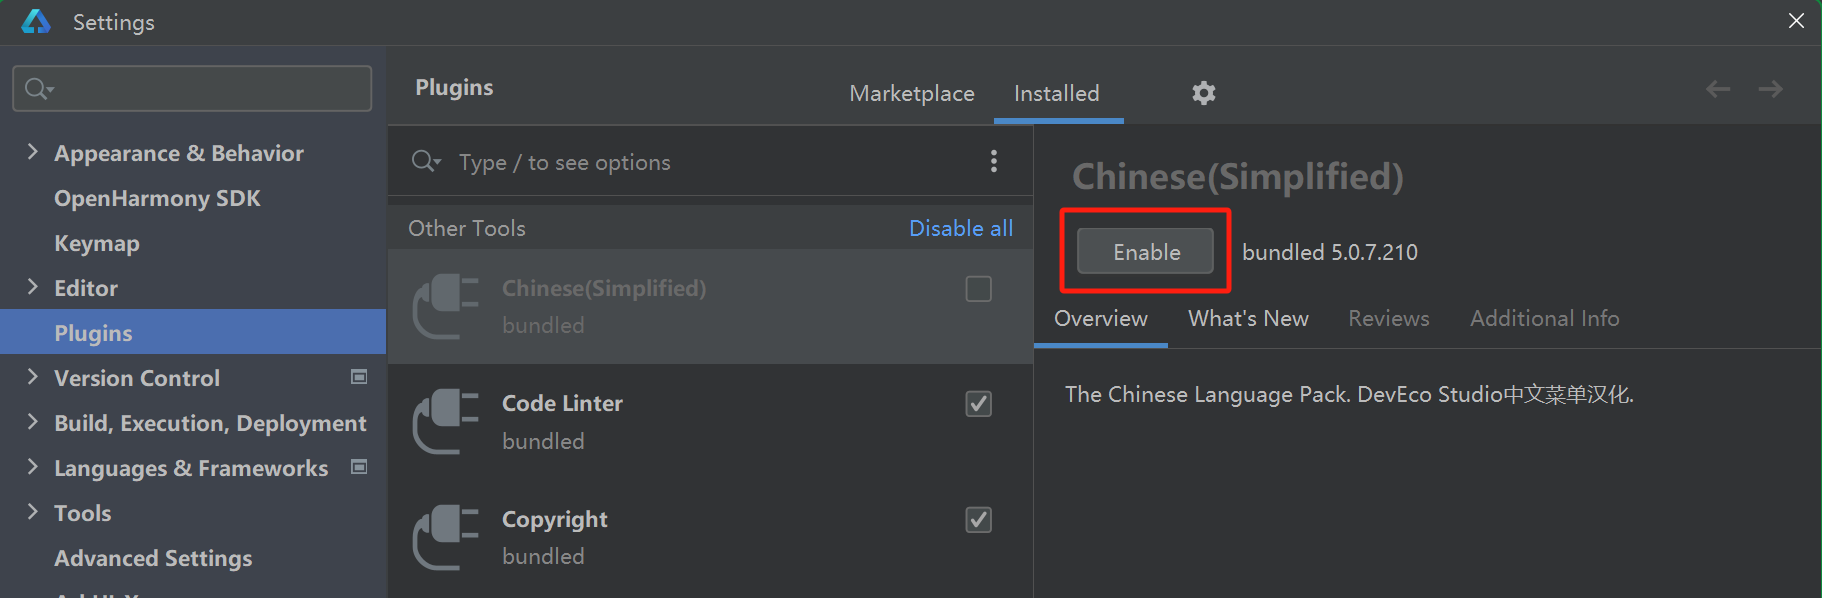The height and width of the screenshot is (598, 1822).
Task: Click the Disable all link
Action: [960, 228]
